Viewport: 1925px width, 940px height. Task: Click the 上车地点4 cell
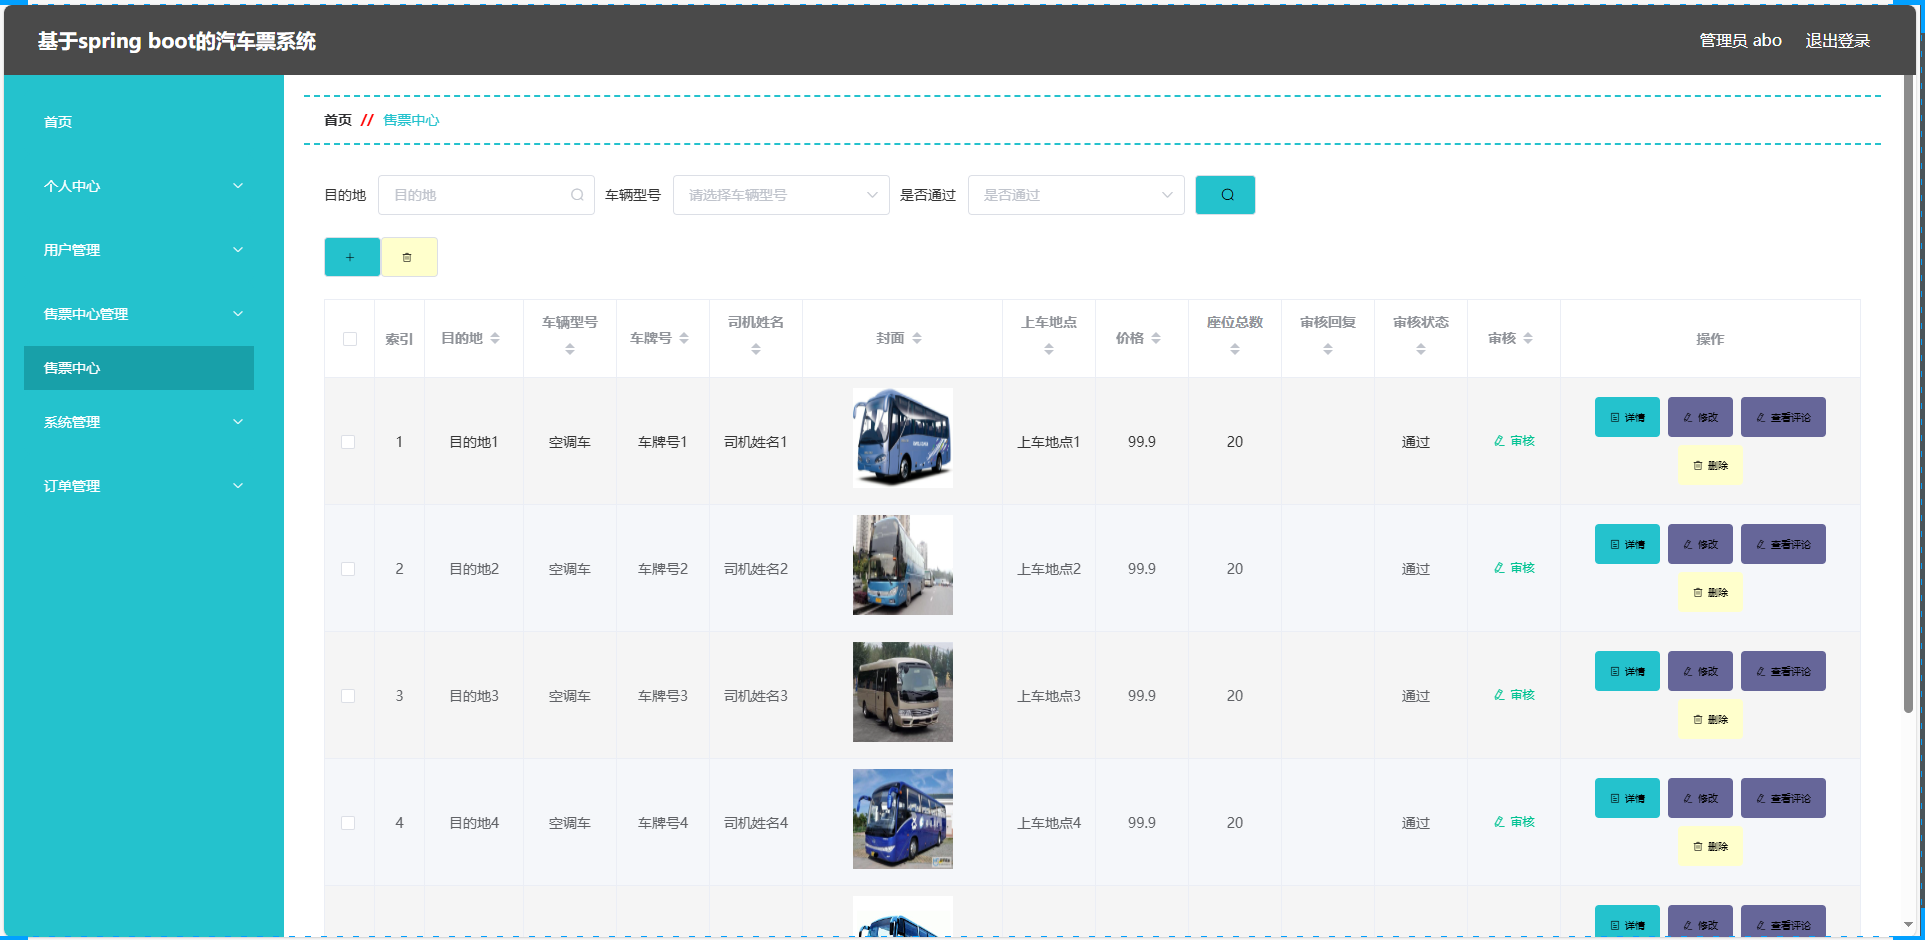coord(1049,823)
